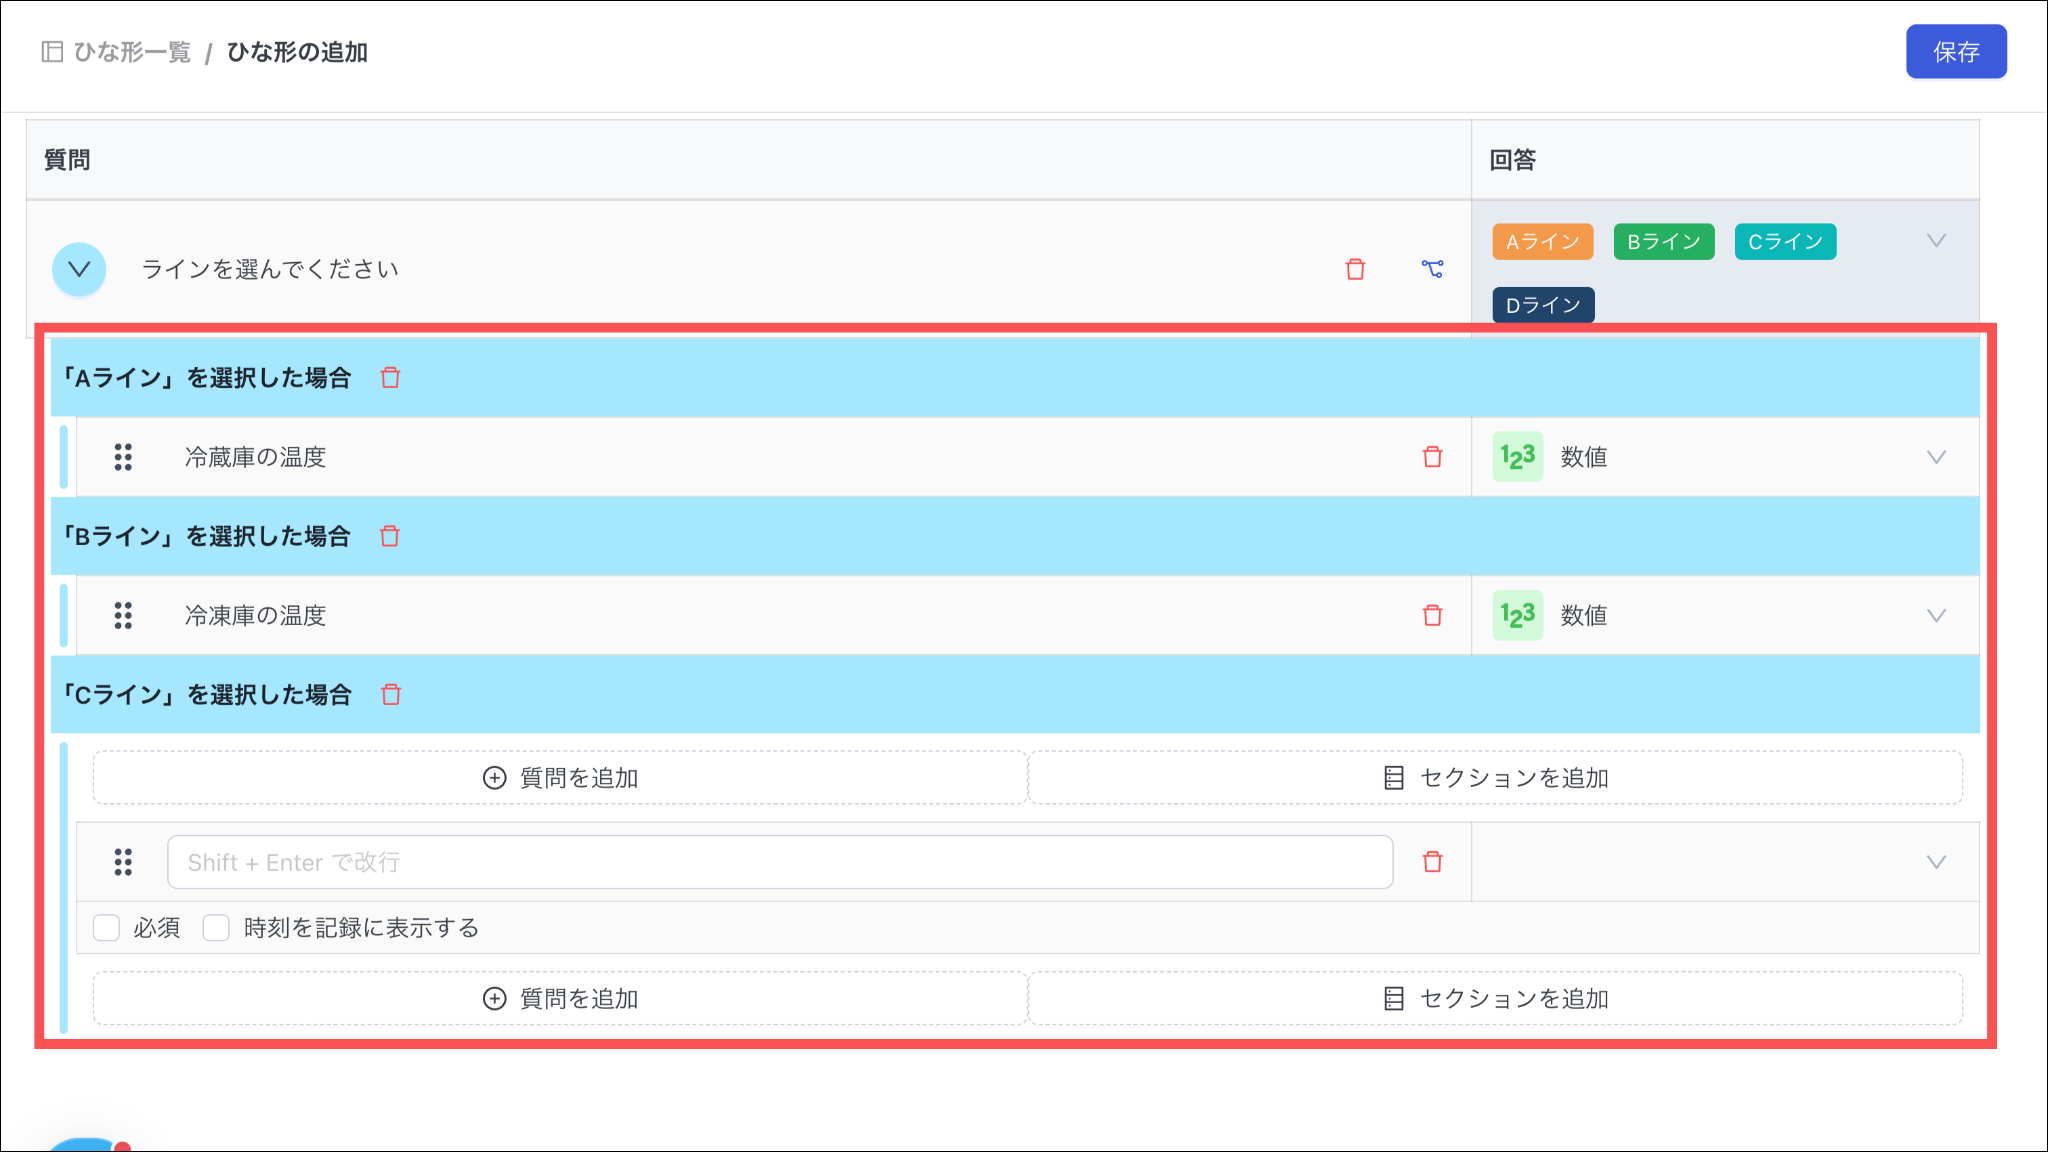
Task: Click drag handle of 冷蔵庫の温度 row
Action: pyautogui.click(x=123, y=457)
